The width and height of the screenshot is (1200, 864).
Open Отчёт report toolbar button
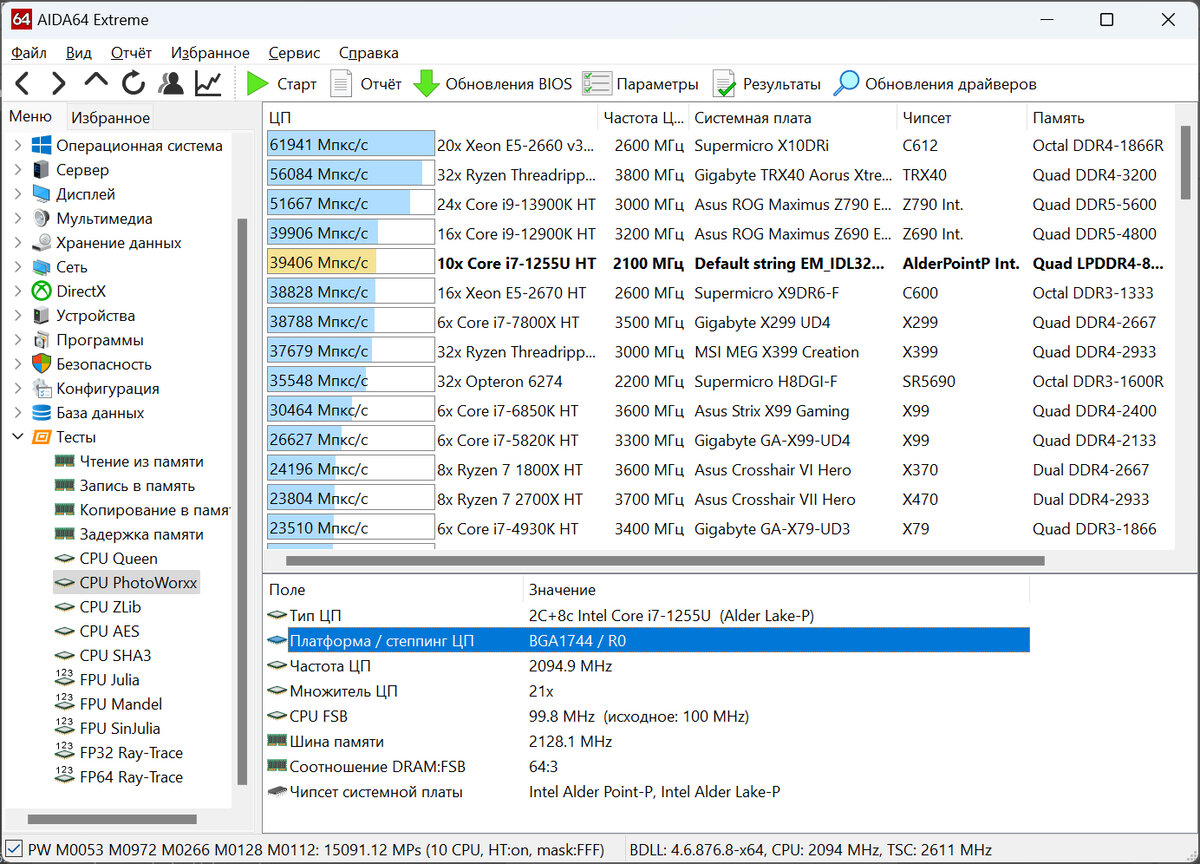[366, 84]
